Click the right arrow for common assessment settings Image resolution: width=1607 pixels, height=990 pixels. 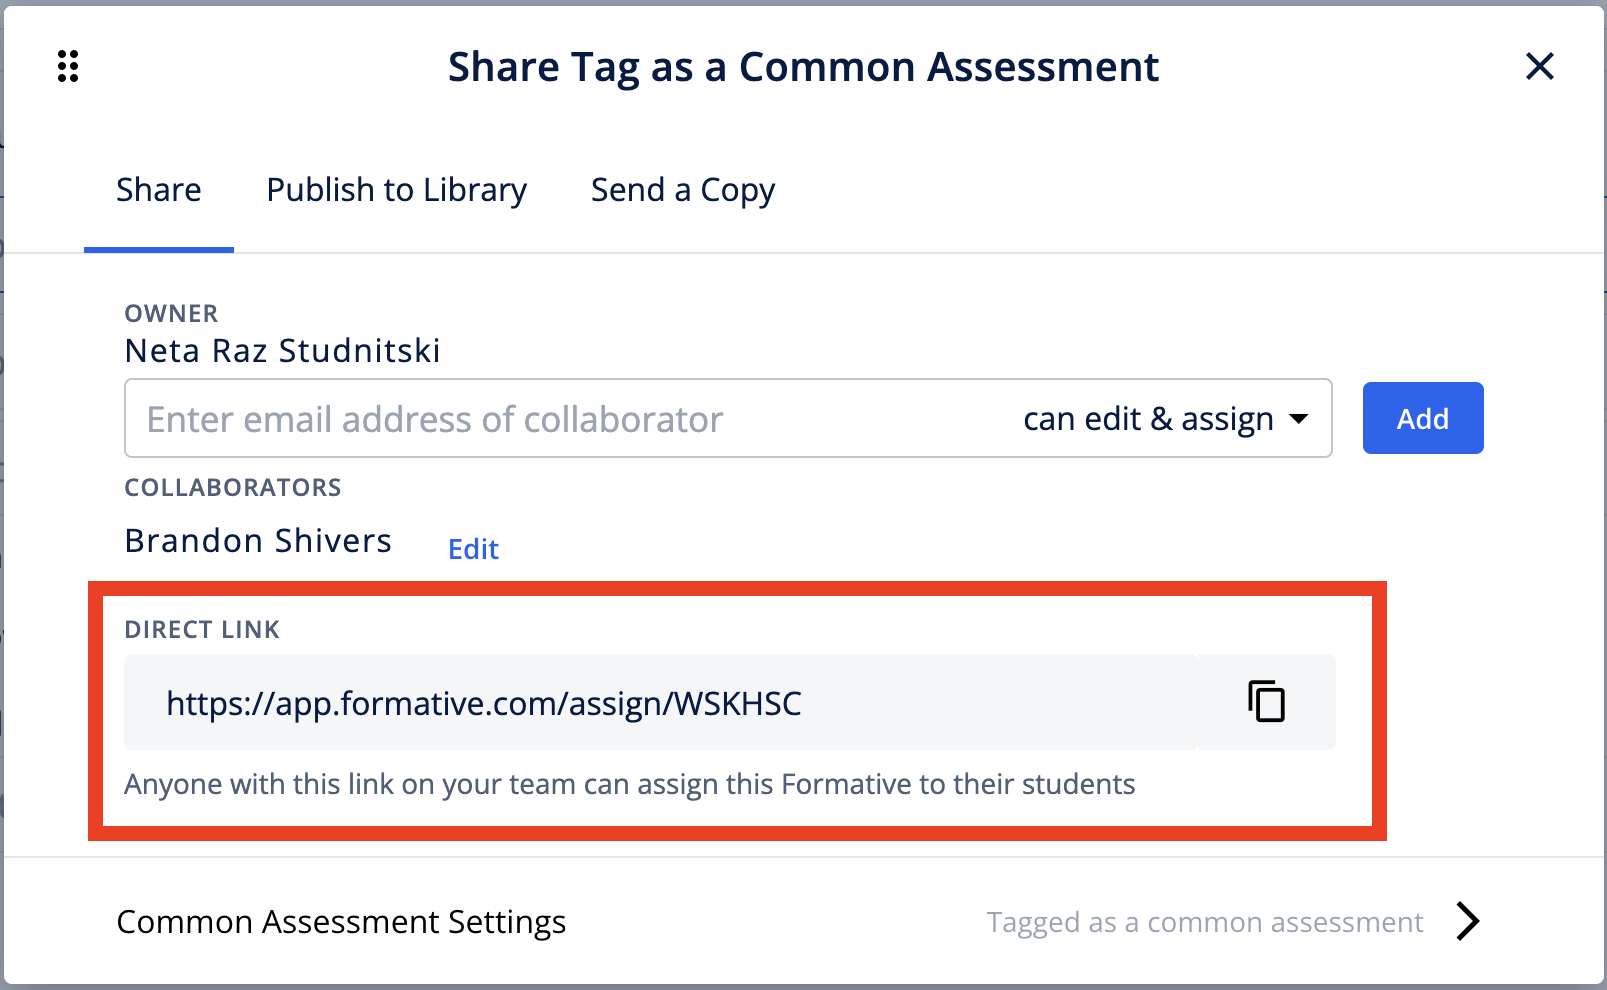coord(1466,921)
